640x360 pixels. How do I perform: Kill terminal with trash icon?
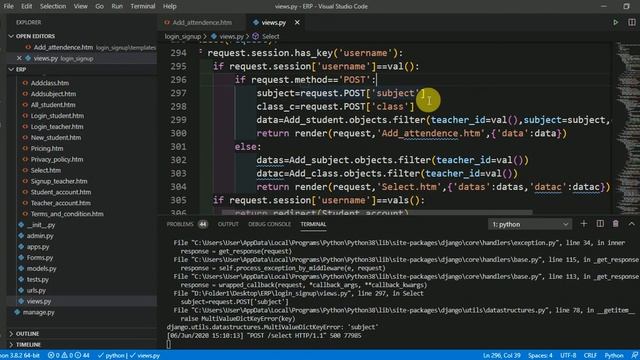tap(616, 224)
